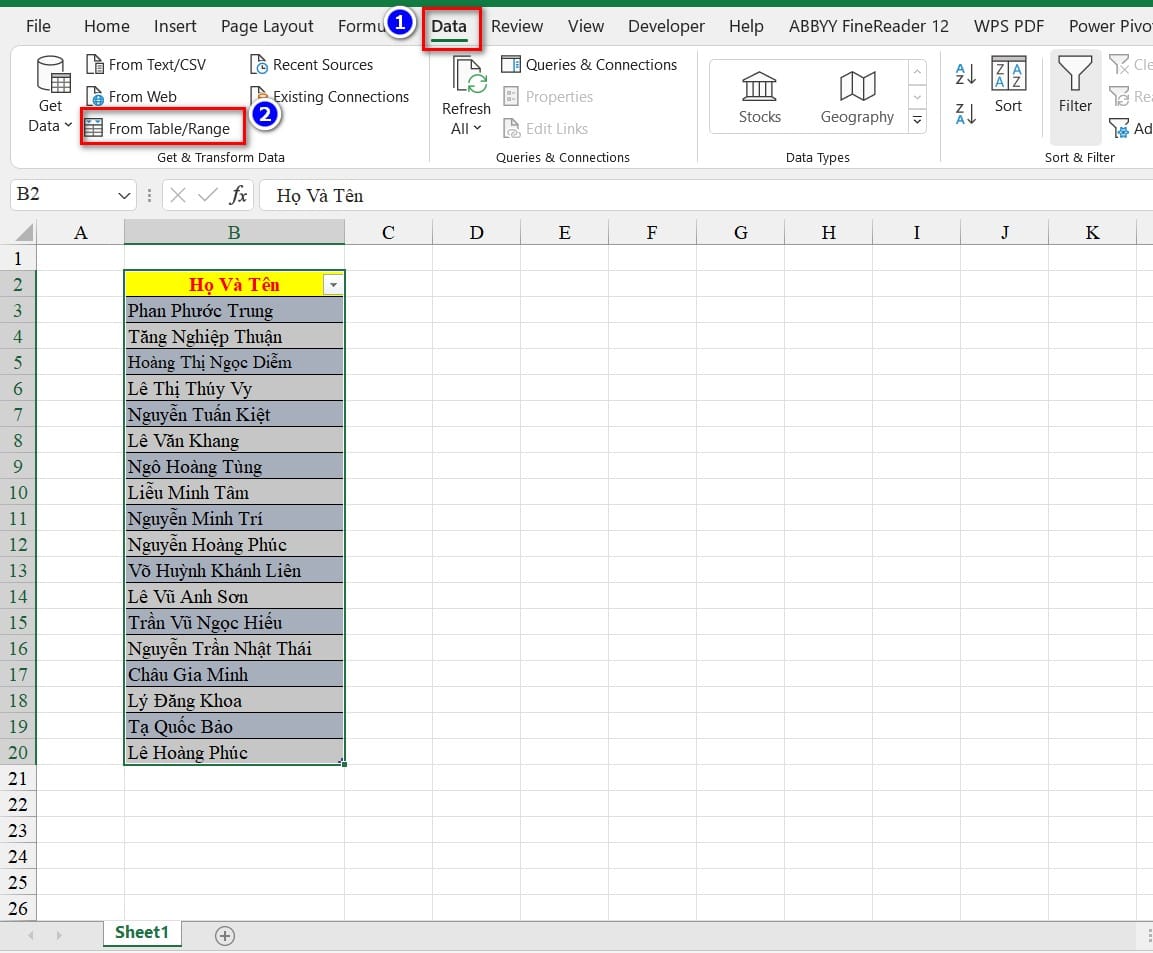1153x953 pixels.
Task: Sort ascending A to Z
Action: [x=966, y=74]
